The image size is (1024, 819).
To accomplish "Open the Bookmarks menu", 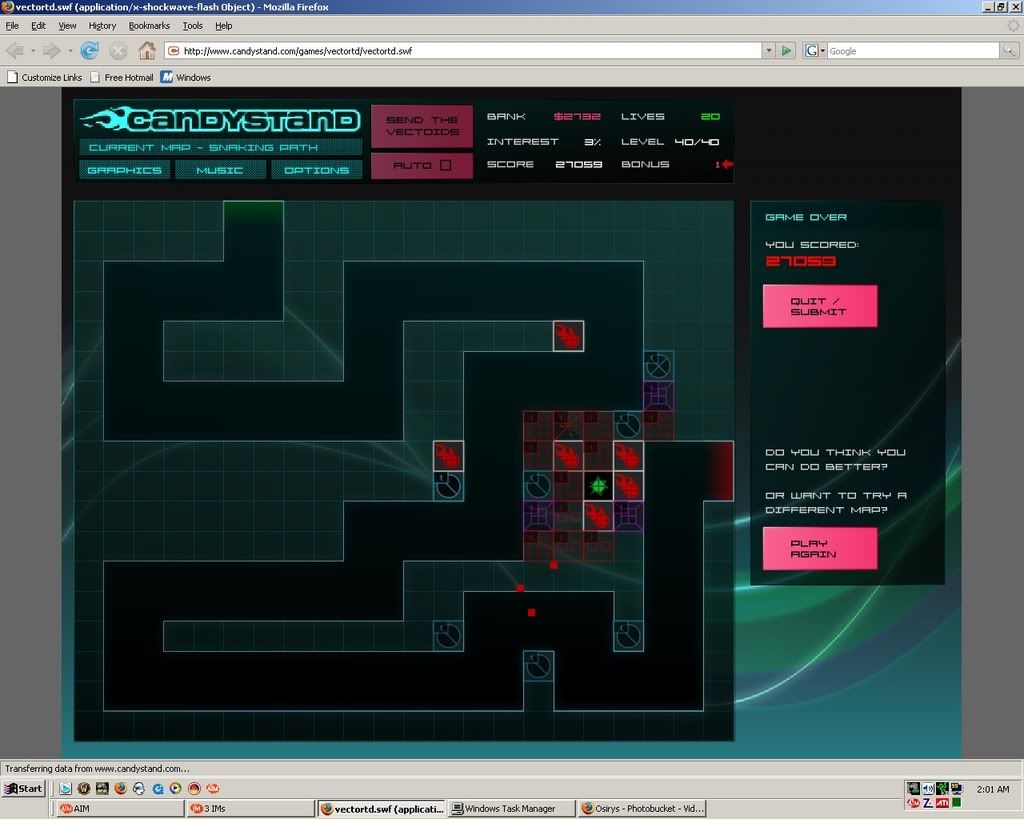I will 149,25.
